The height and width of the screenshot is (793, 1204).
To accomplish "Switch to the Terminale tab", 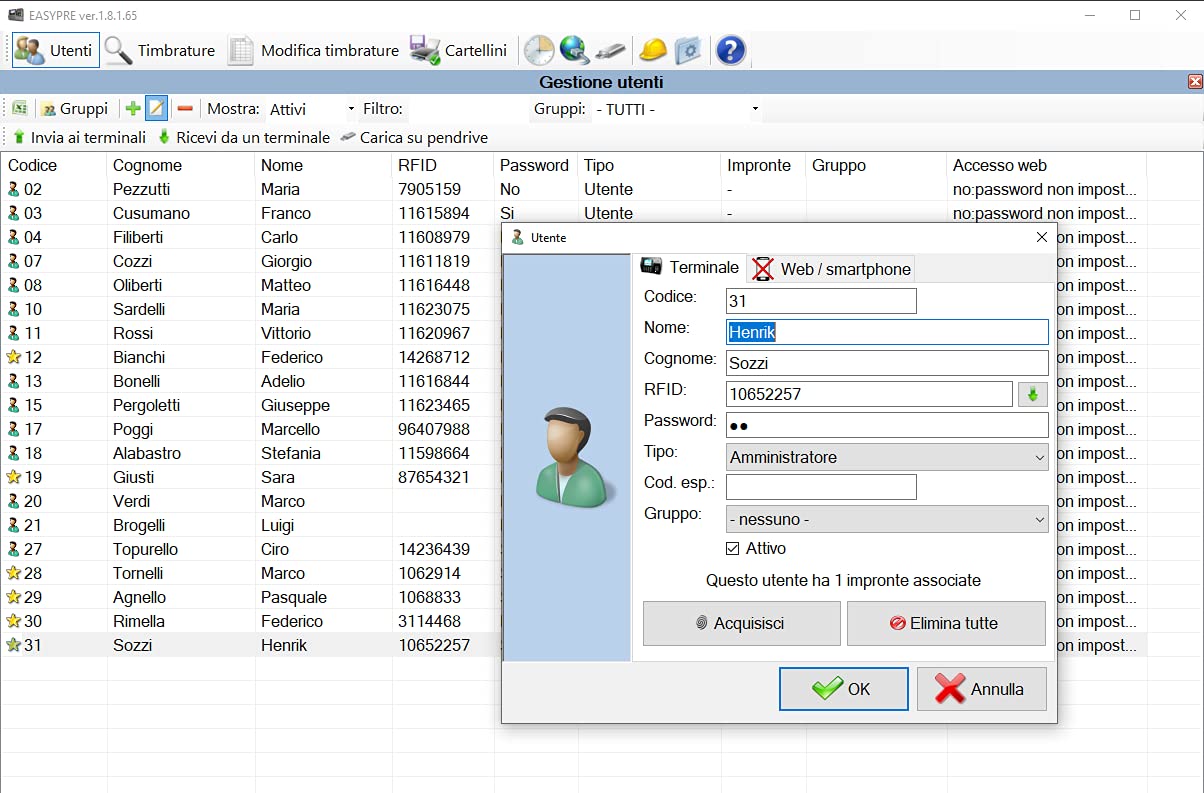I will 690,267.
